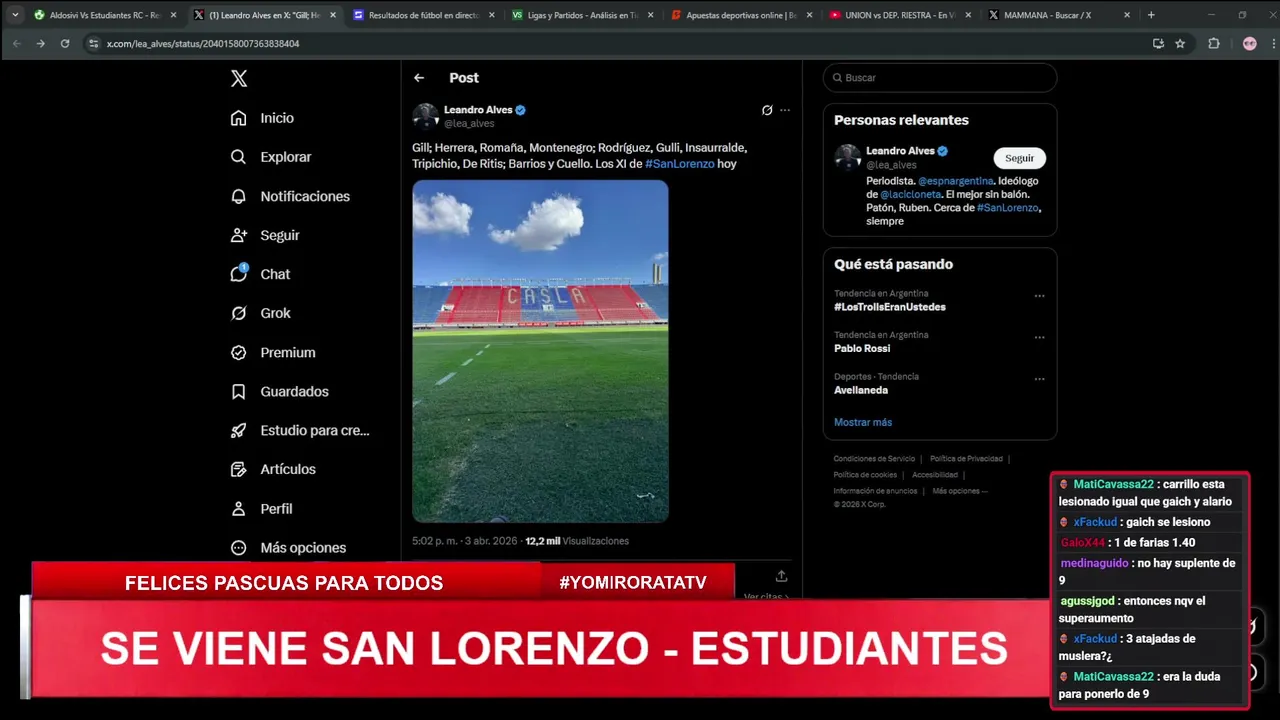Click the Buscar search field
1280x720 pixels.
tap(940, 78)
